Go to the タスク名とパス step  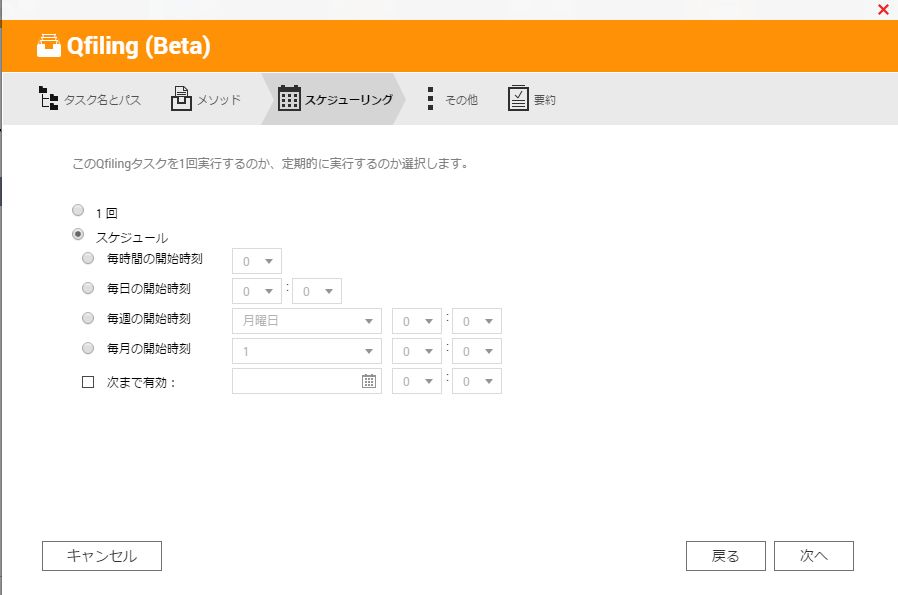click(89, 99)
